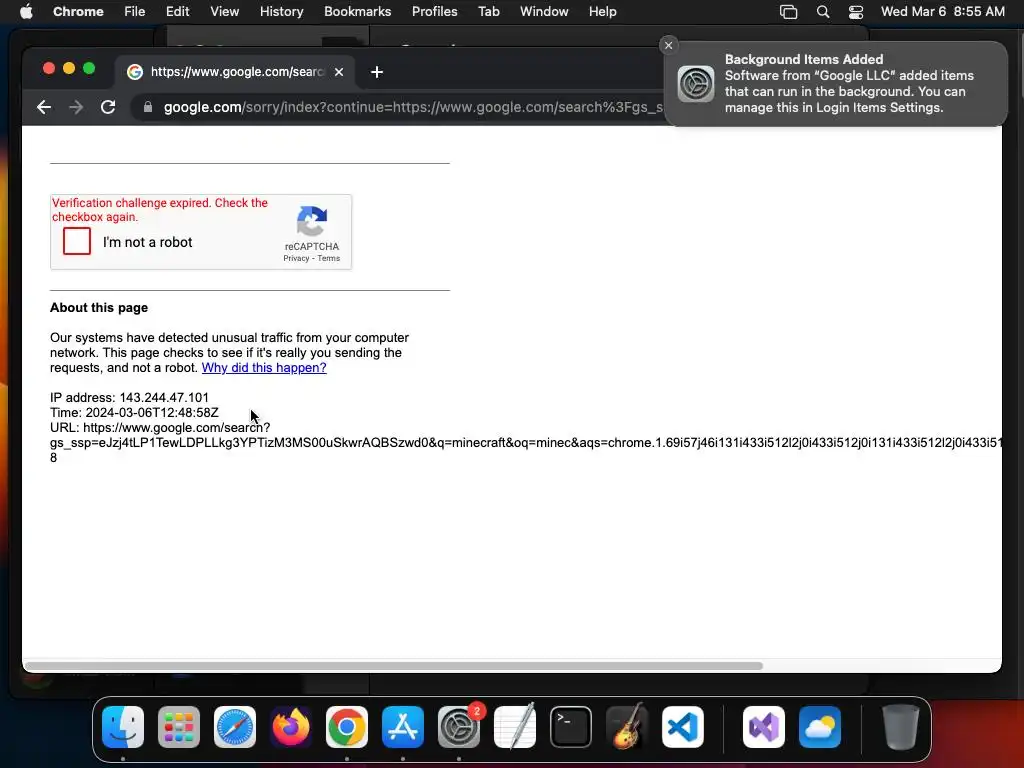The width and height of the screenshot is (1024, 768).
Task: Follow the Why did this happen? link
Action: coord(264,368)
